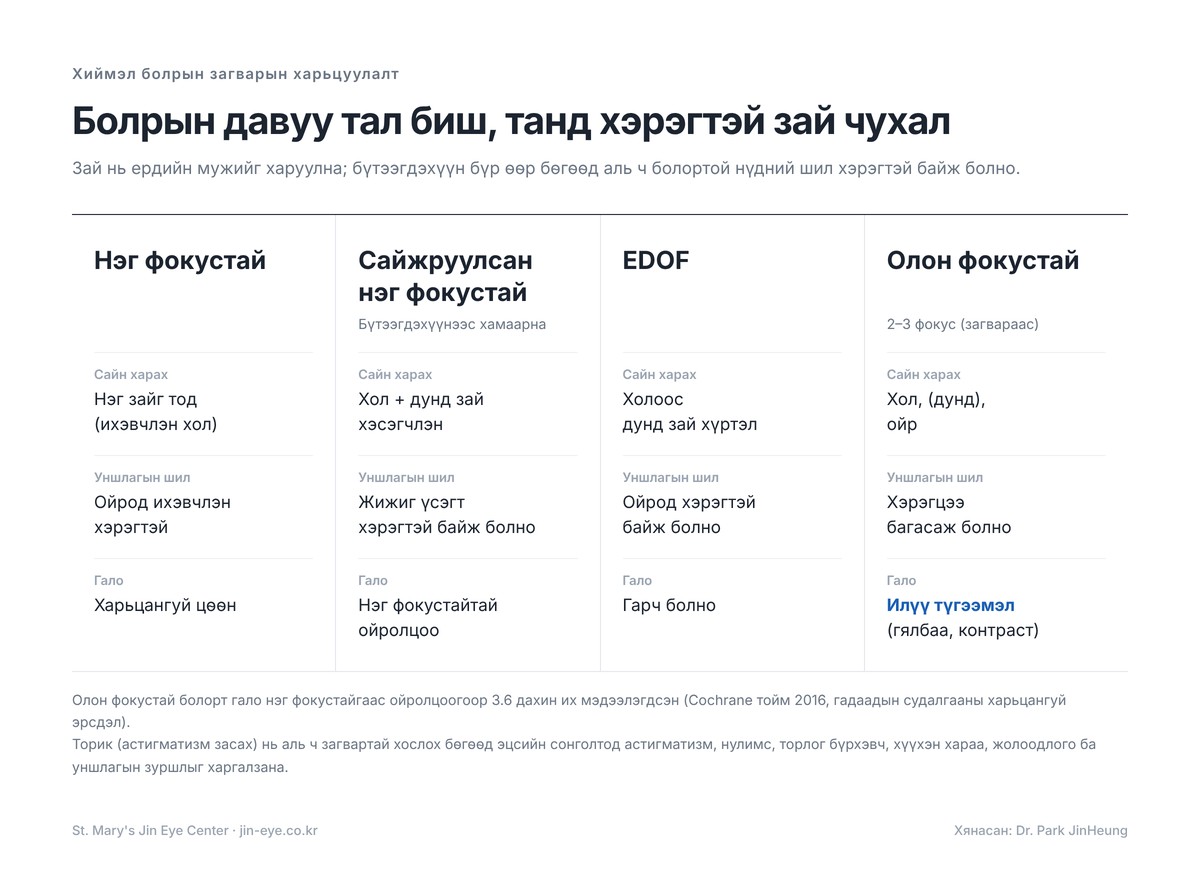Click the blue highlighted "Илүү түгээмэл" text
This screenshot has height=869, width=1200.
(951, 605)
